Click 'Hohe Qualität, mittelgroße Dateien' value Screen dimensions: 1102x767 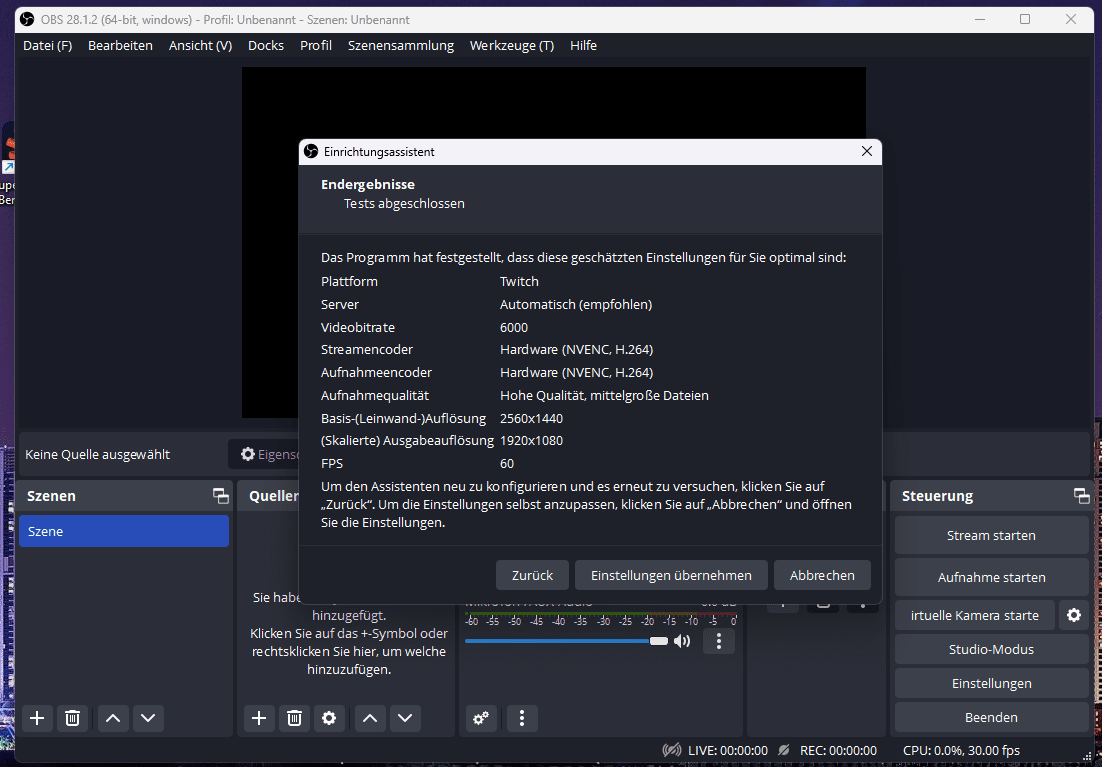(604, 396)
